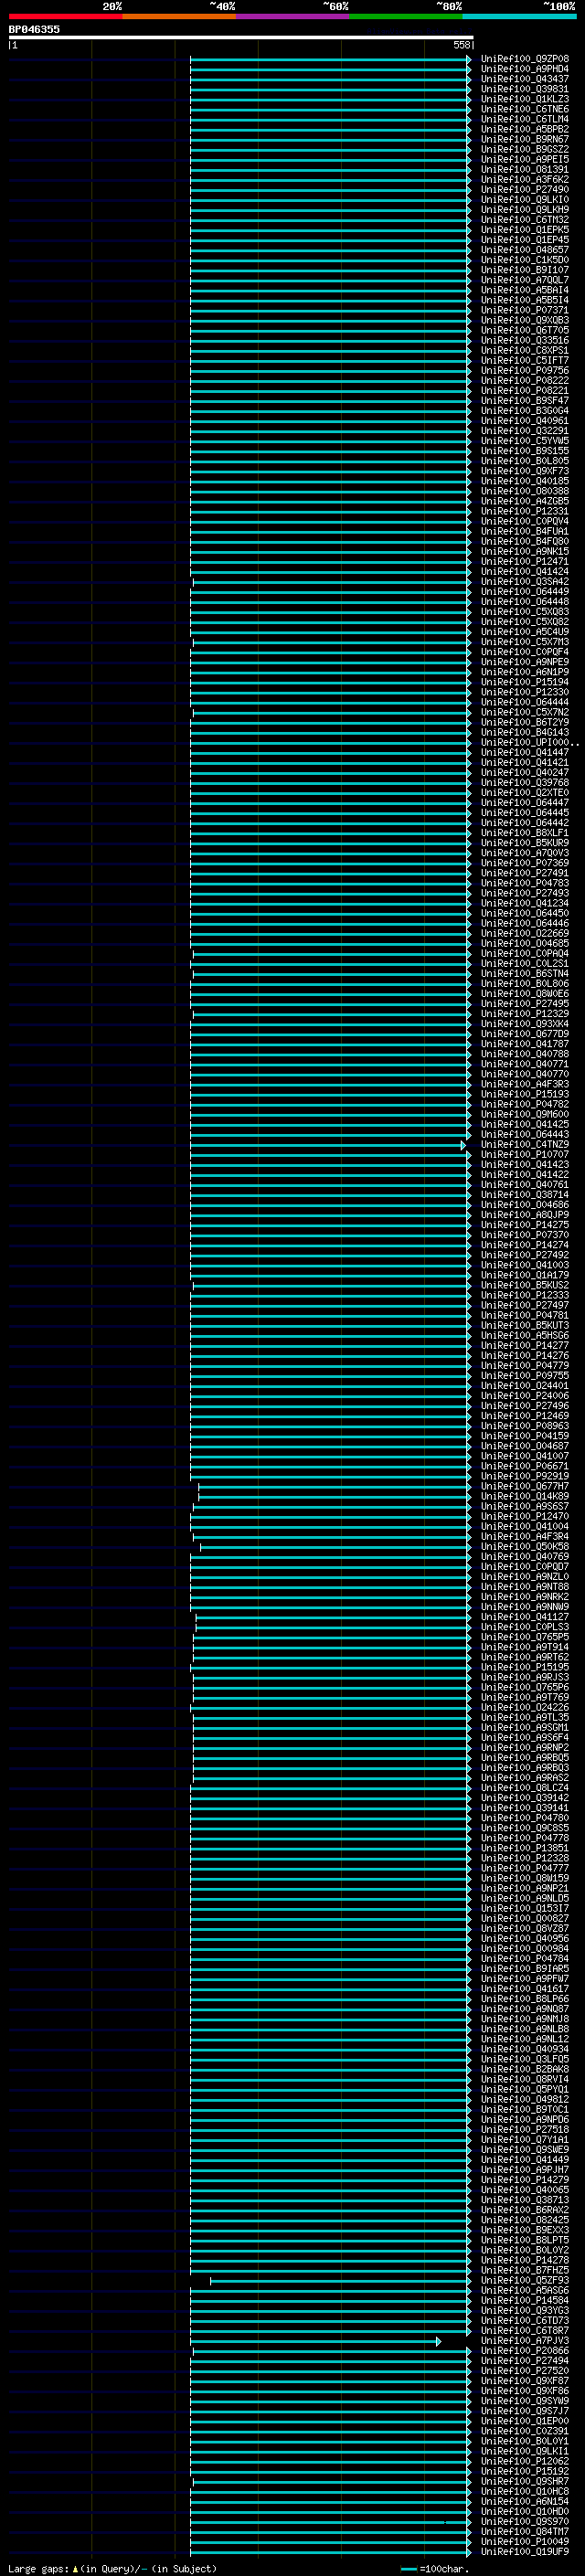This screenshot has height=2576, width=585.
Task: Open hit UniRef100_Q9ZP08
Action: coord(524,59)
